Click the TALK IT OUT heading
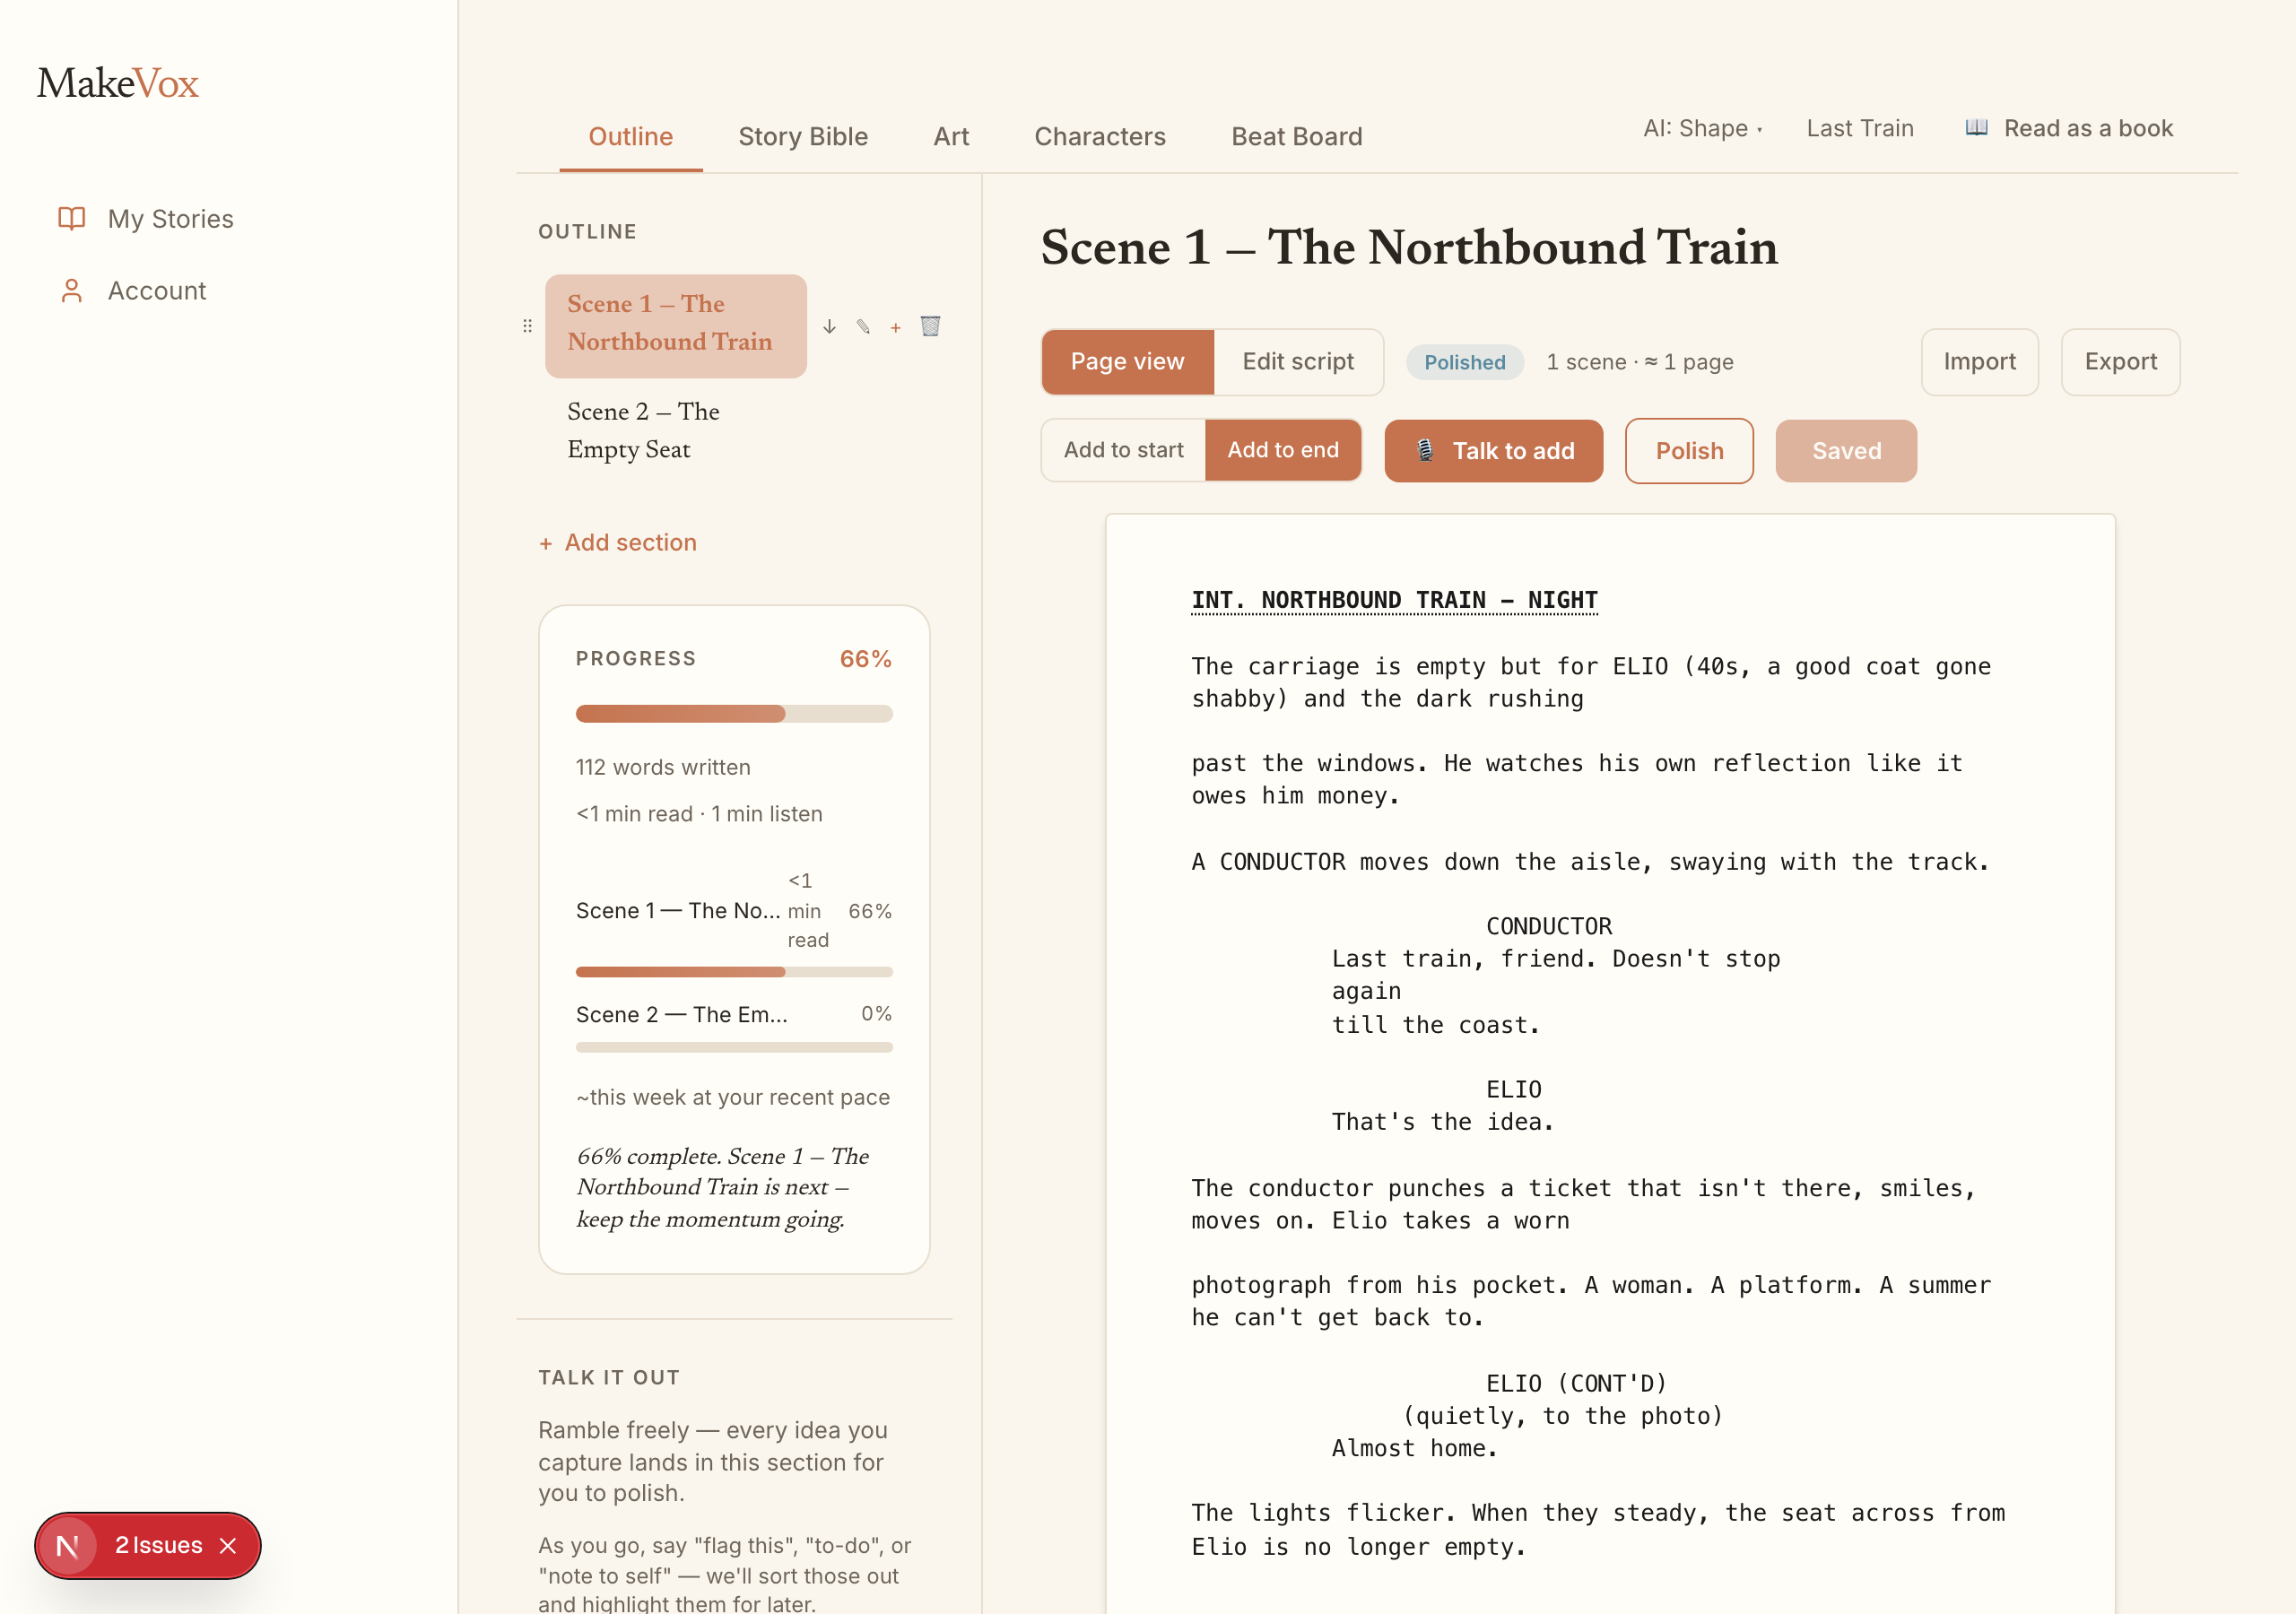 [609, 1377]
